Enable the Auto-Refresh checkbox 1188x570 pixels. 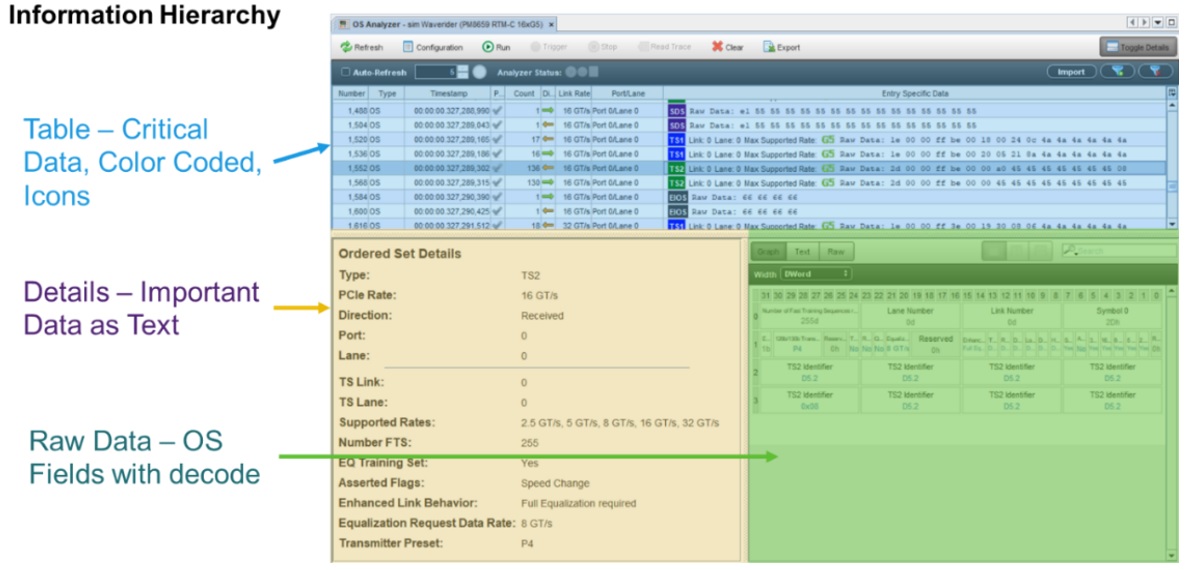[x=346, y=72]
